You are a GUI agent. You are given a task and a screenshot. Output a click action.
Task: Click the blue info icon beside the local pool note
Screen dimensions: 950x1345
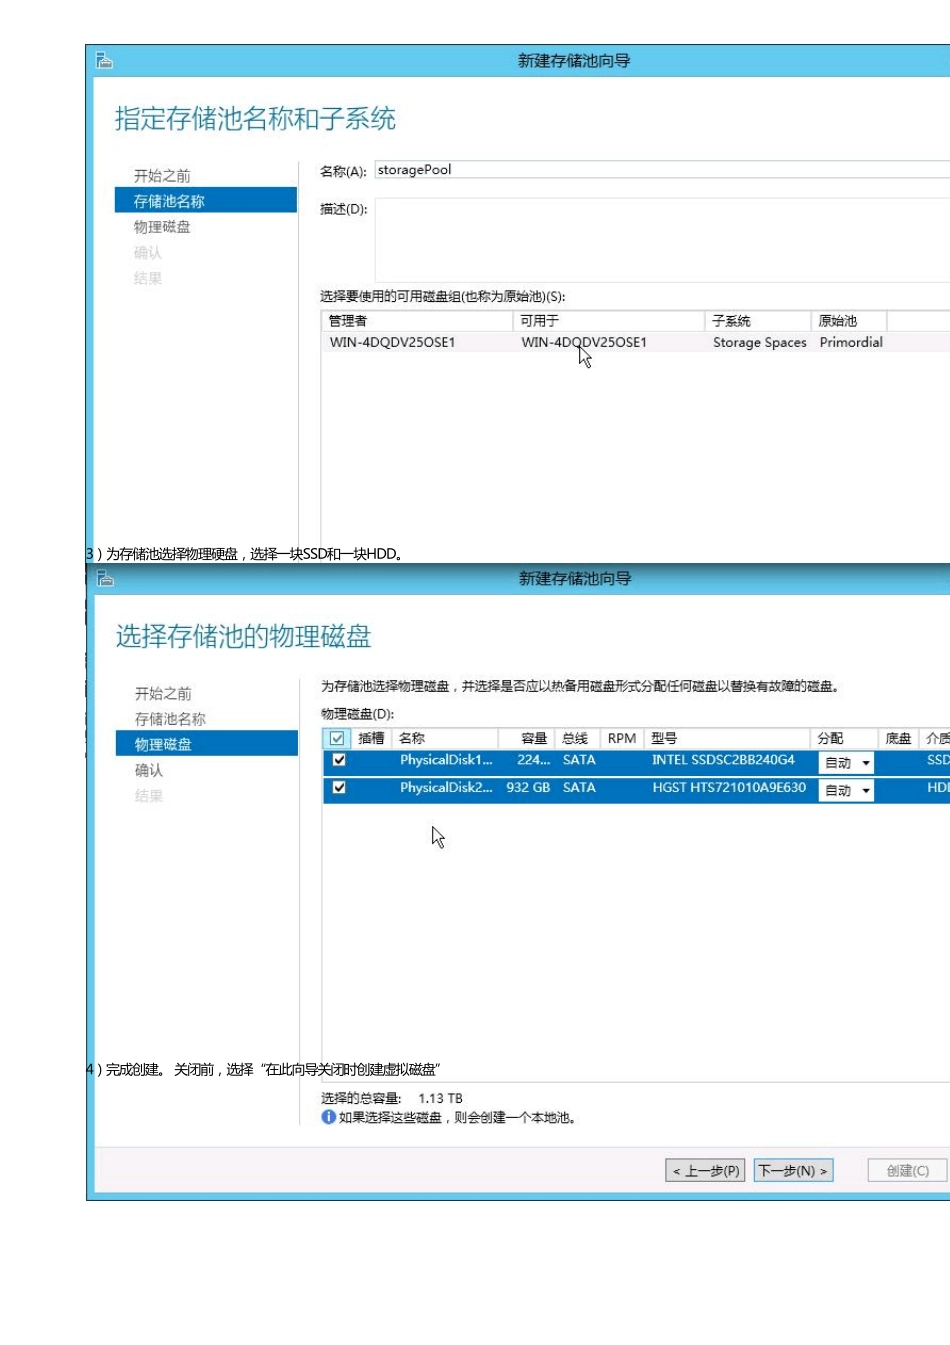[328, 1117]
